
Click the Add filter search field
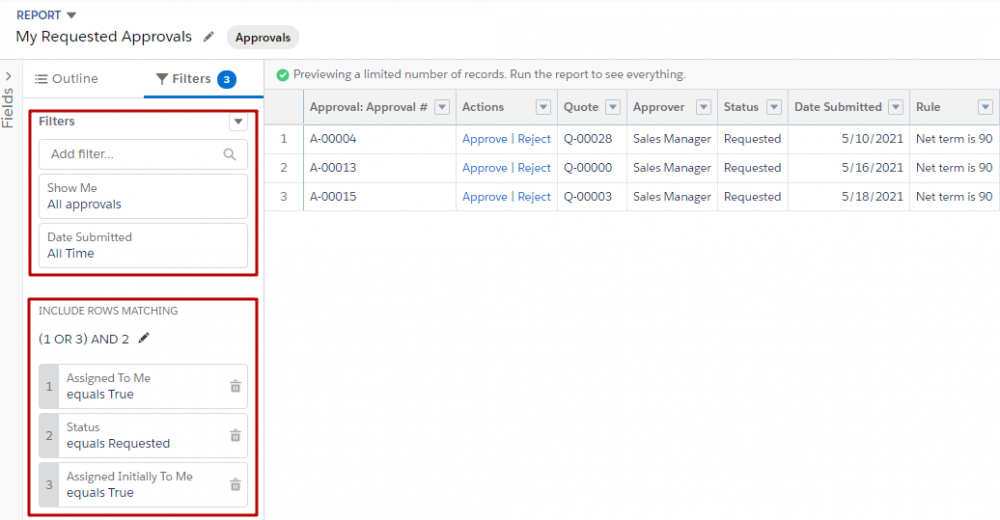tap(143, 154)
